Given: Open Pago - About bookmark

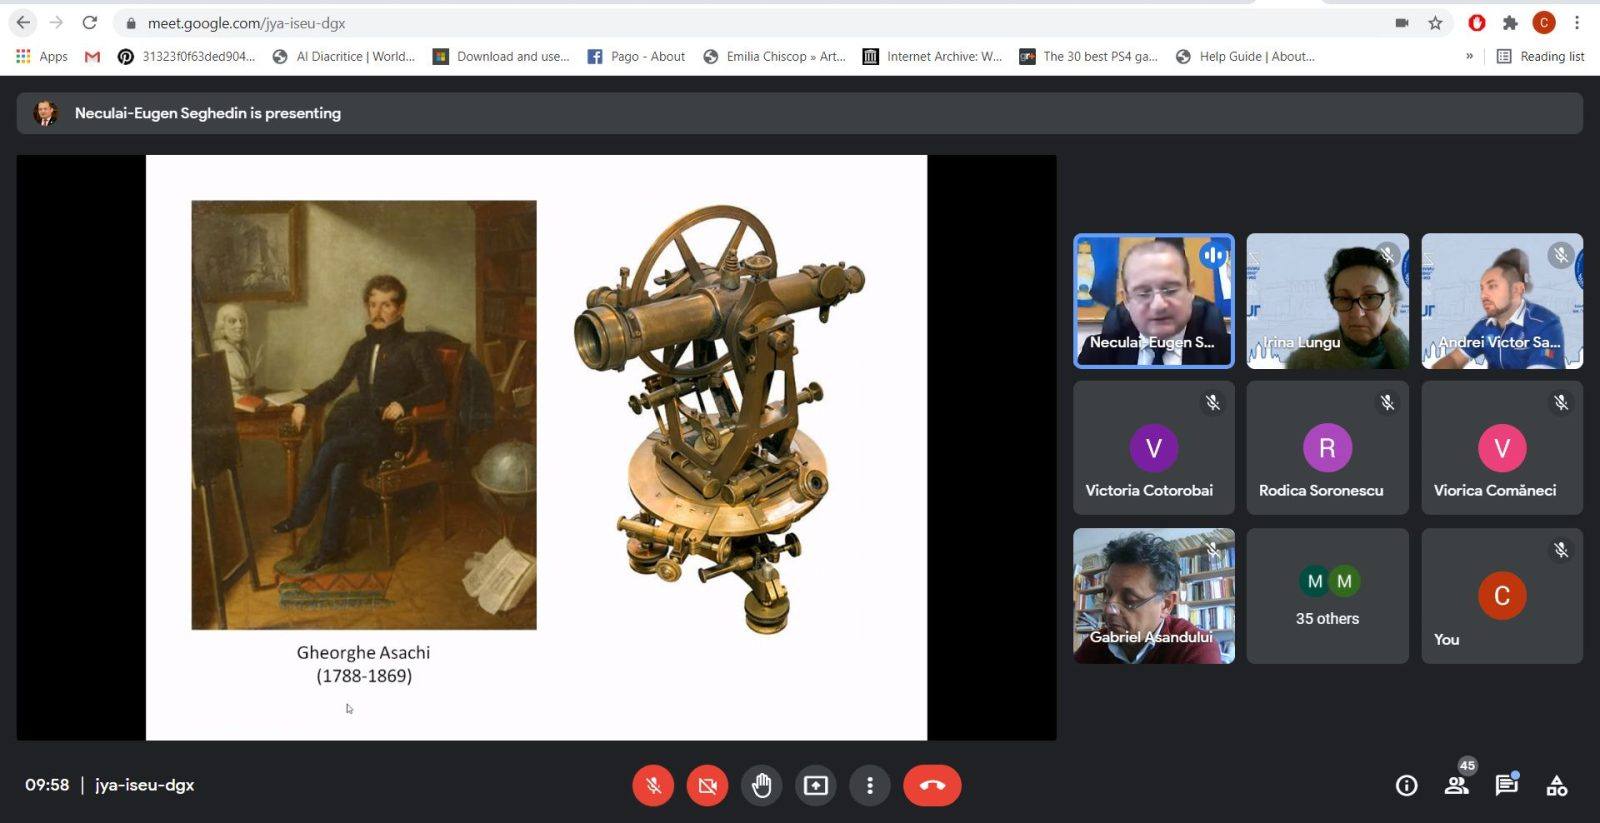Looking at the screenshot, I should click(x=636, y=57).
